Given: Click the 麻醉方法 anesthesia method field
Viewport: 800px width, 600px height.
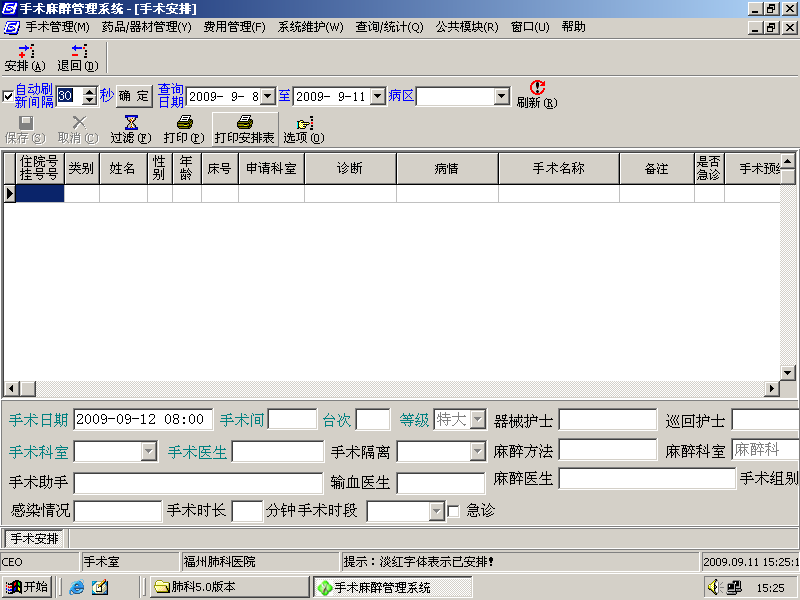Looking at the screenshot, I should (608, 449).
